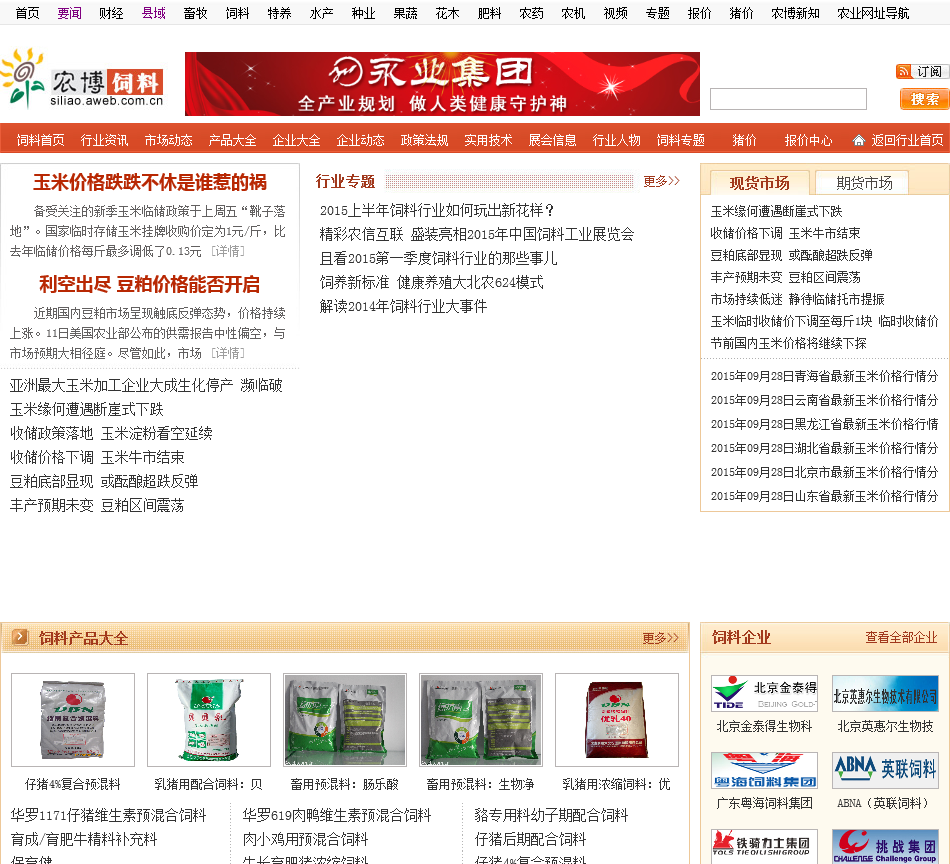Open the 北京金泰得 company logo
This screenshot has width=950, height=864.
pos(764,693)
